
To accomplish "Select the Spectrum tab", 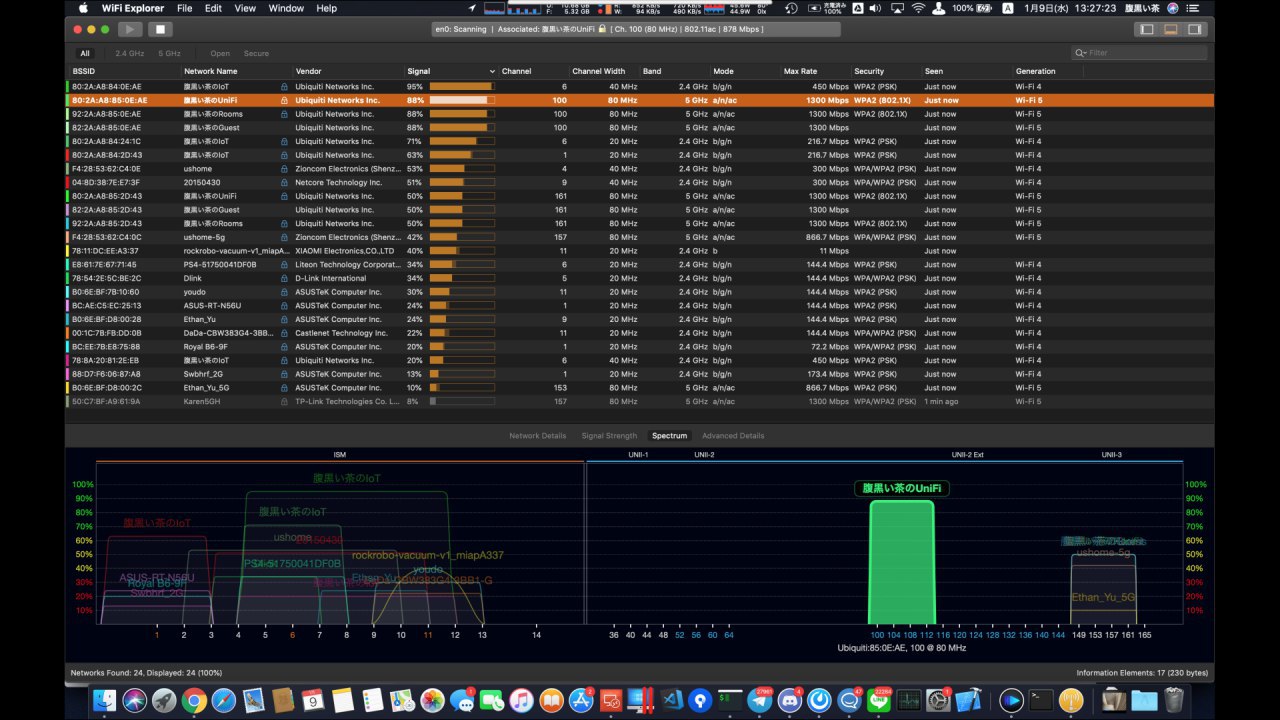I will click(x=670, y=436).
